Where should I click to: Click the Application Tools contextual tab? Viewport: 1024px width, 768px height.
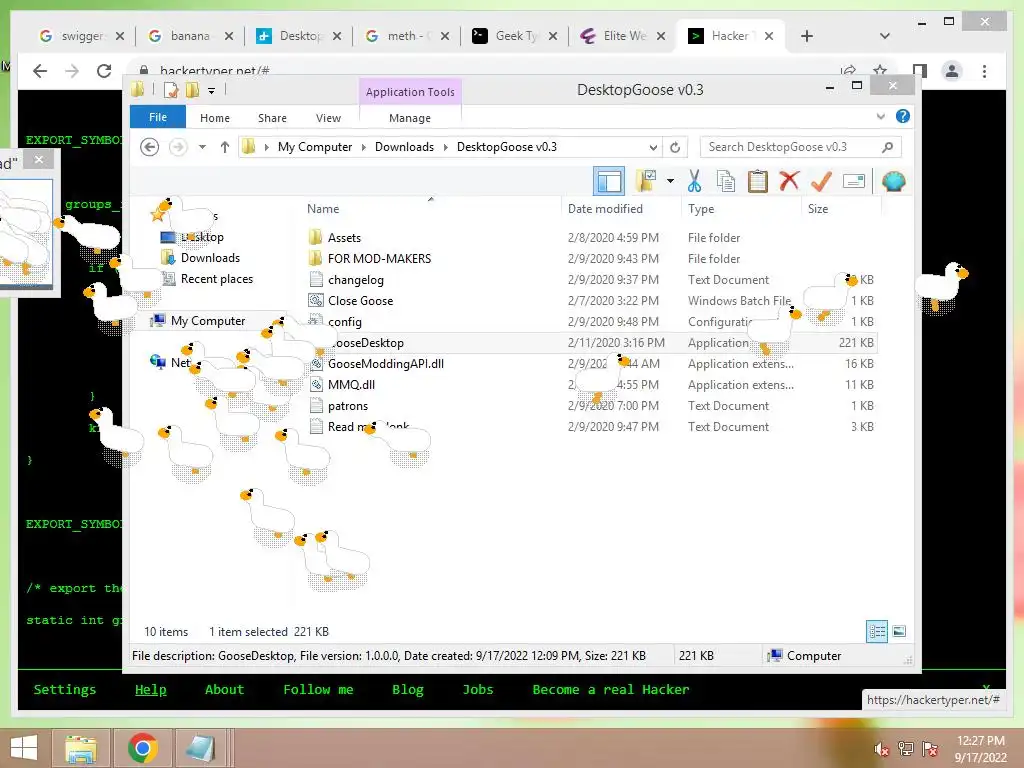[x=410, y=91]
